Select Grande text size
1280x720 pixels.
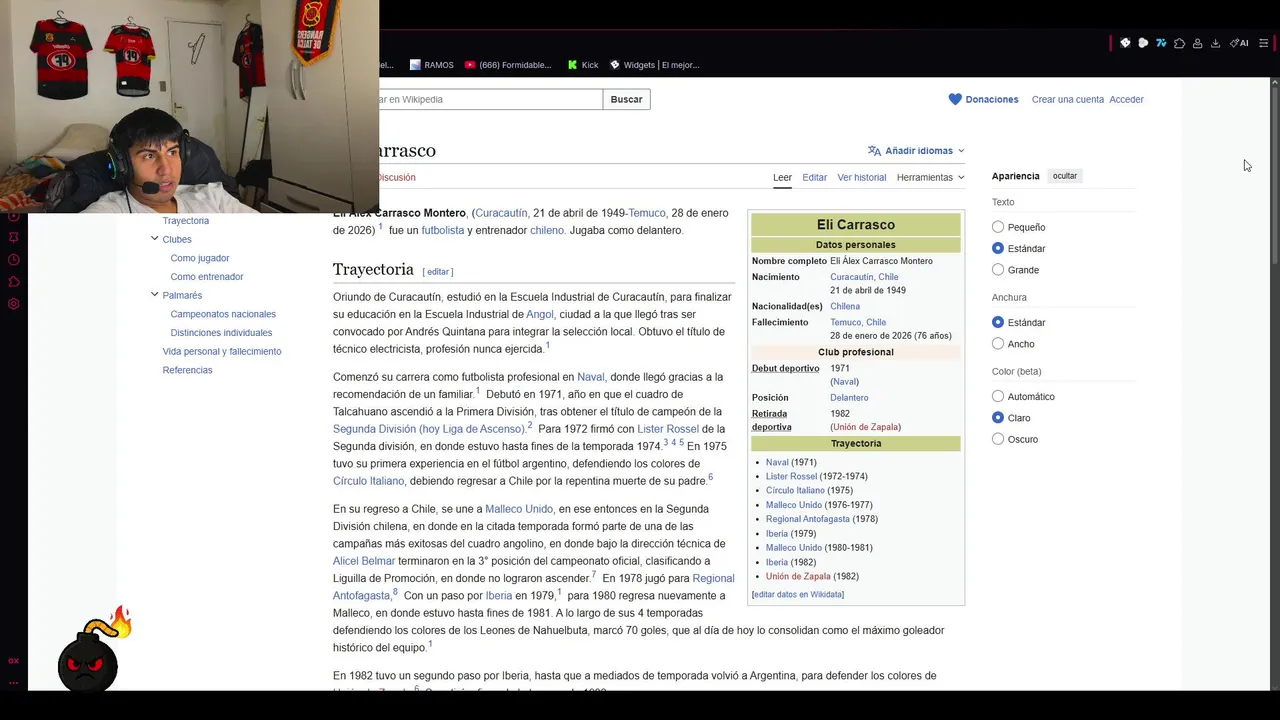pyautogui.click(x=998, y=270)
